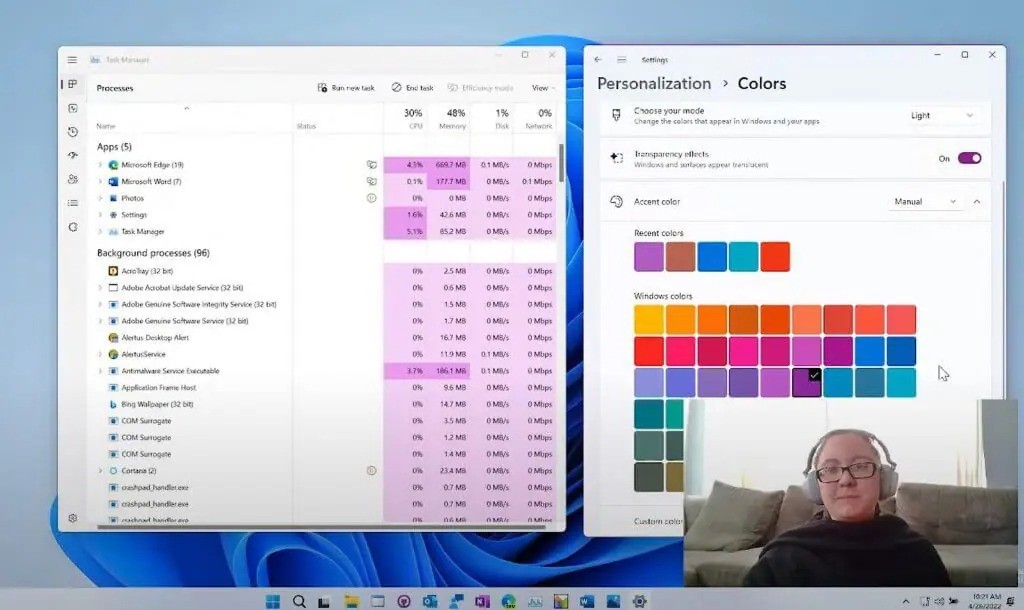Sort processes by the Memory column
Image resolution: width=1024 pixels, height=610 pixels.
455,119
